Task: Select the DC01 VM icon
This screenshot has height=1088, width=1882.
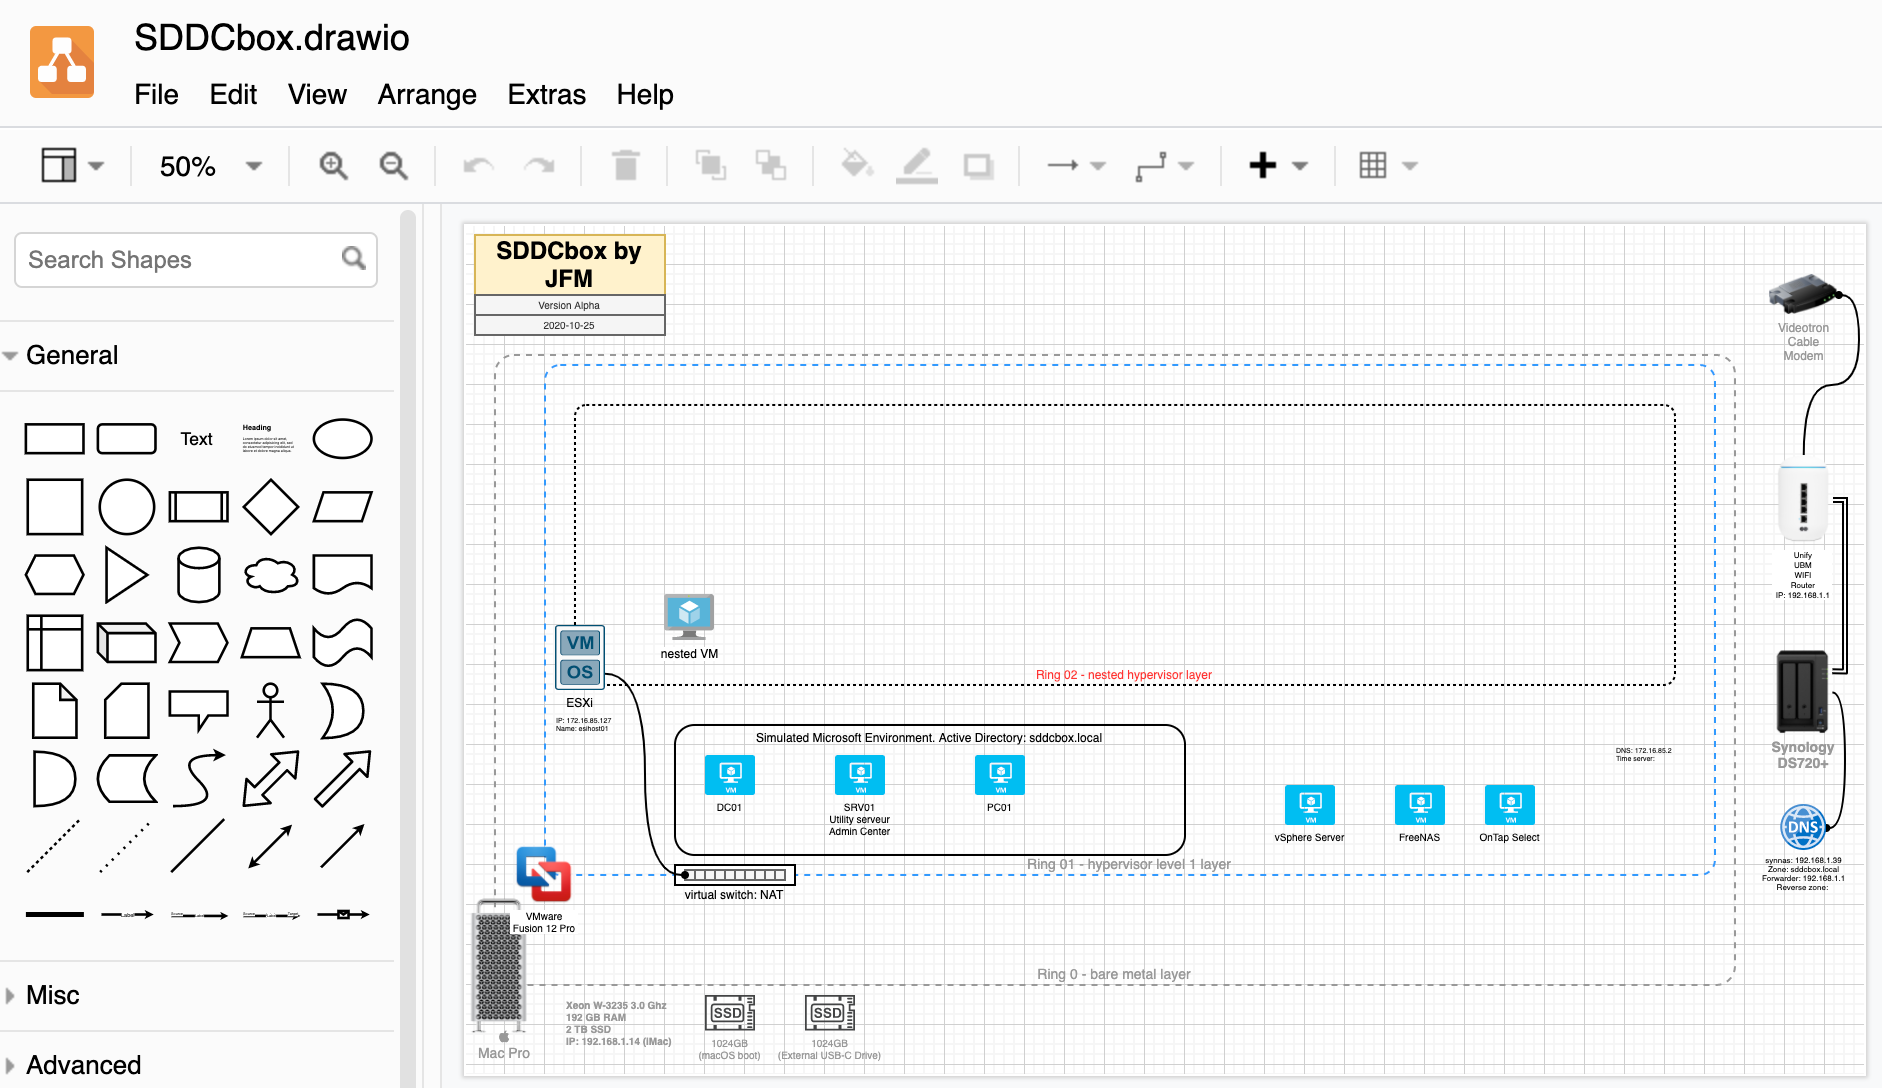Action: pos(730,775)
